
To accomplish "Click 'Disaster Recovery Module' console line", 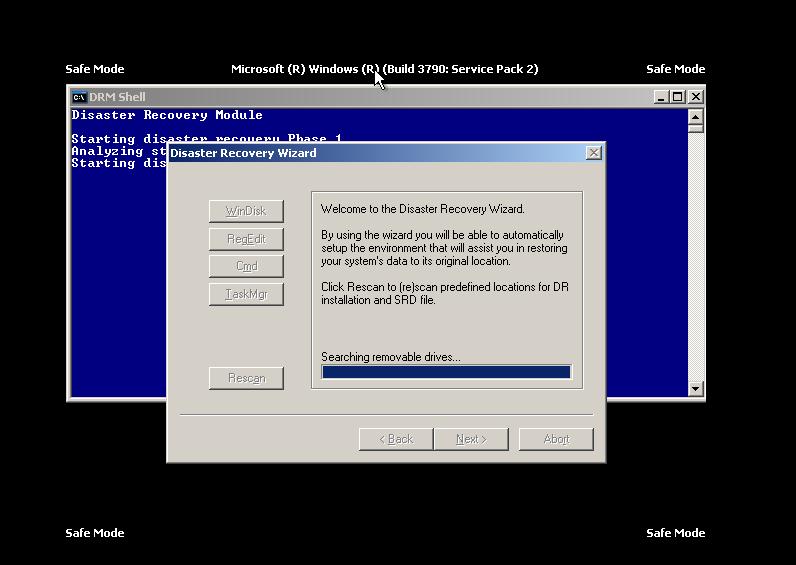I will (167, 115).
